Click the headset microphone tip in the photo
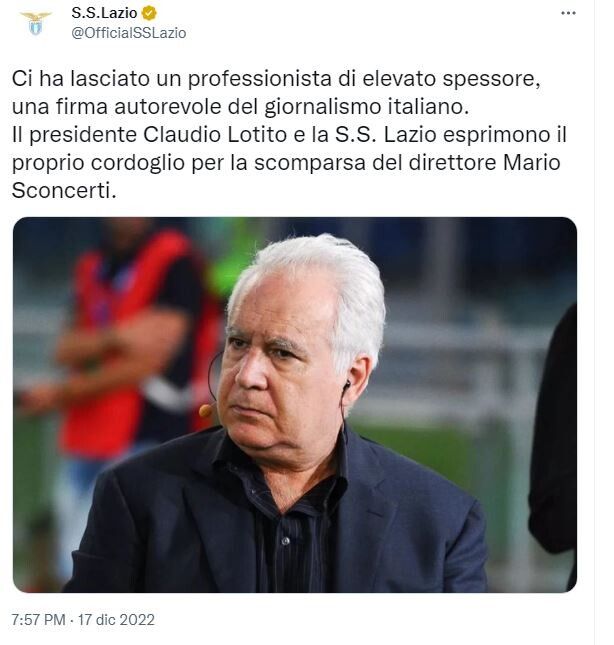Screen dimensions: 614x645 205,410
